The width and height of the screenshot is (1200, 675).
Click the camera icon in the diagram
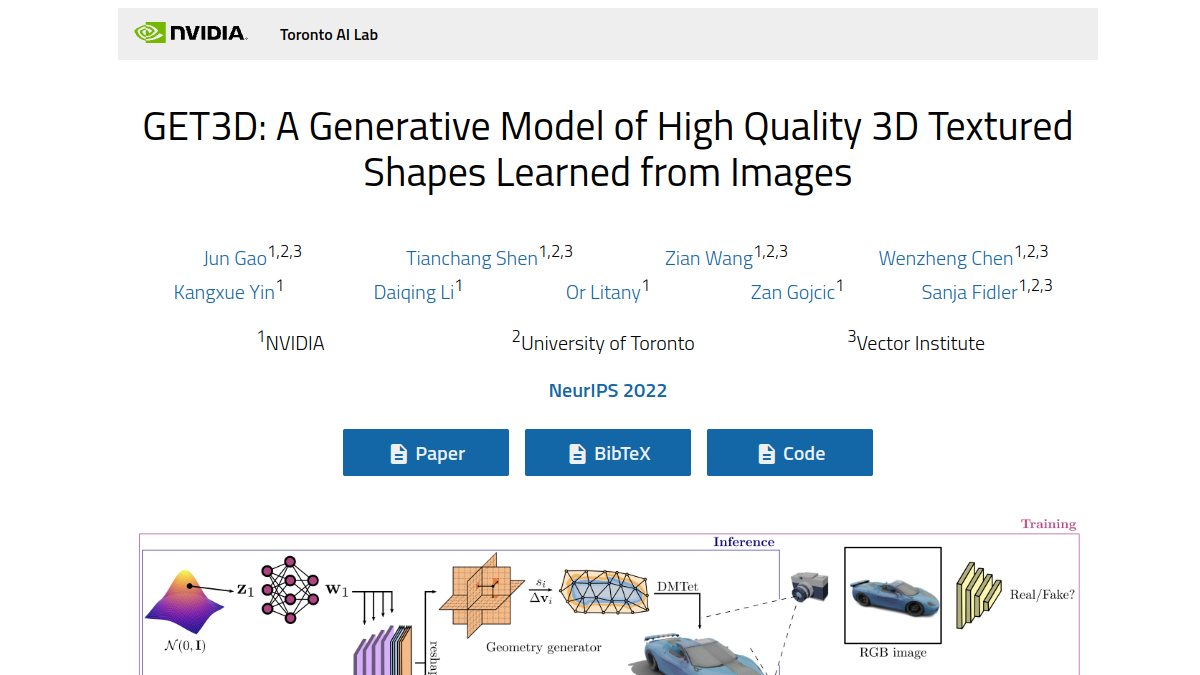(808, 587)
